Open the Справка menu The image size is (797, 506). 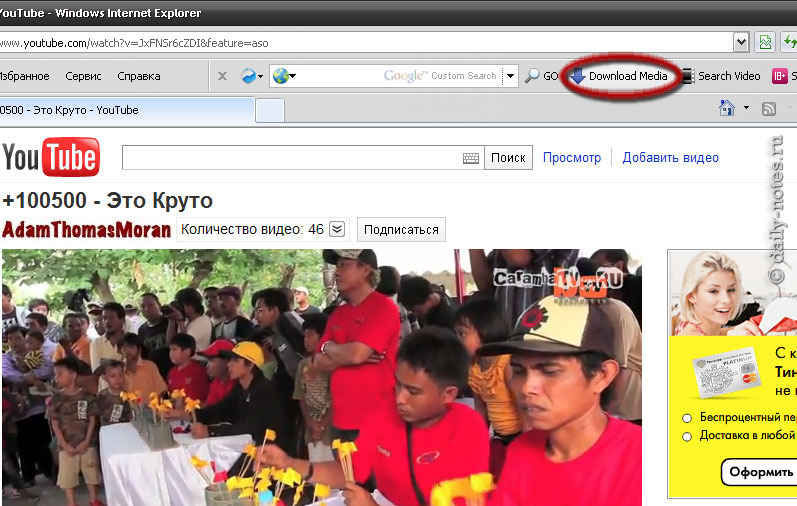coord(138,76)
